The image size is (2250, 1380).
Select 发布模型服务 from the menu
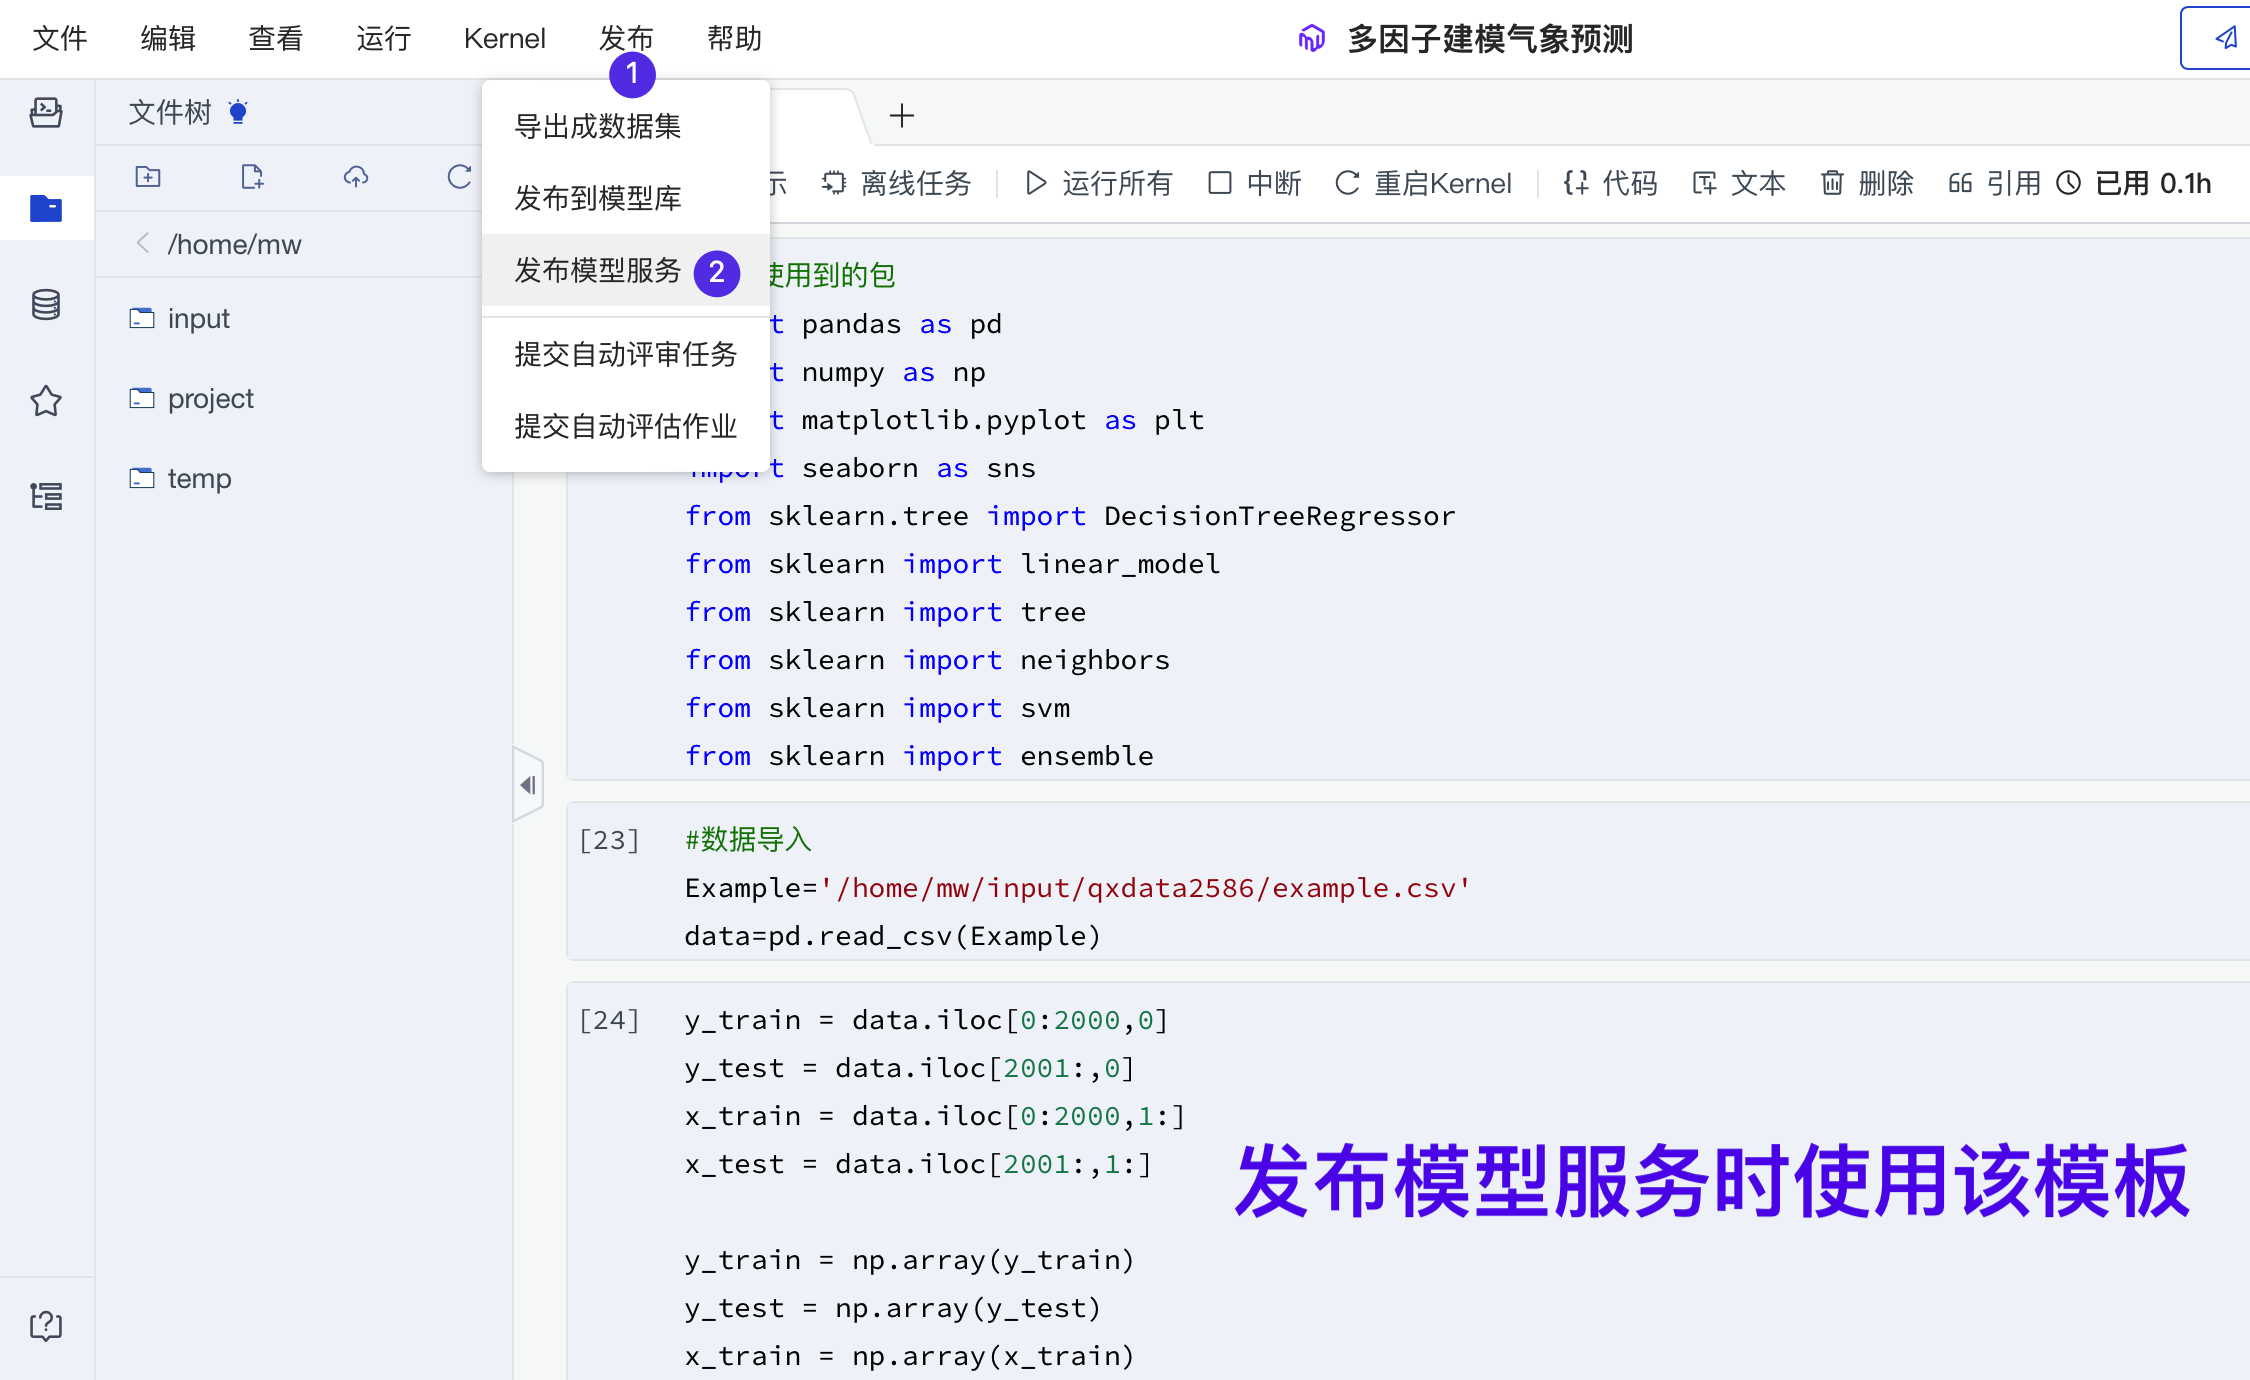597,270
